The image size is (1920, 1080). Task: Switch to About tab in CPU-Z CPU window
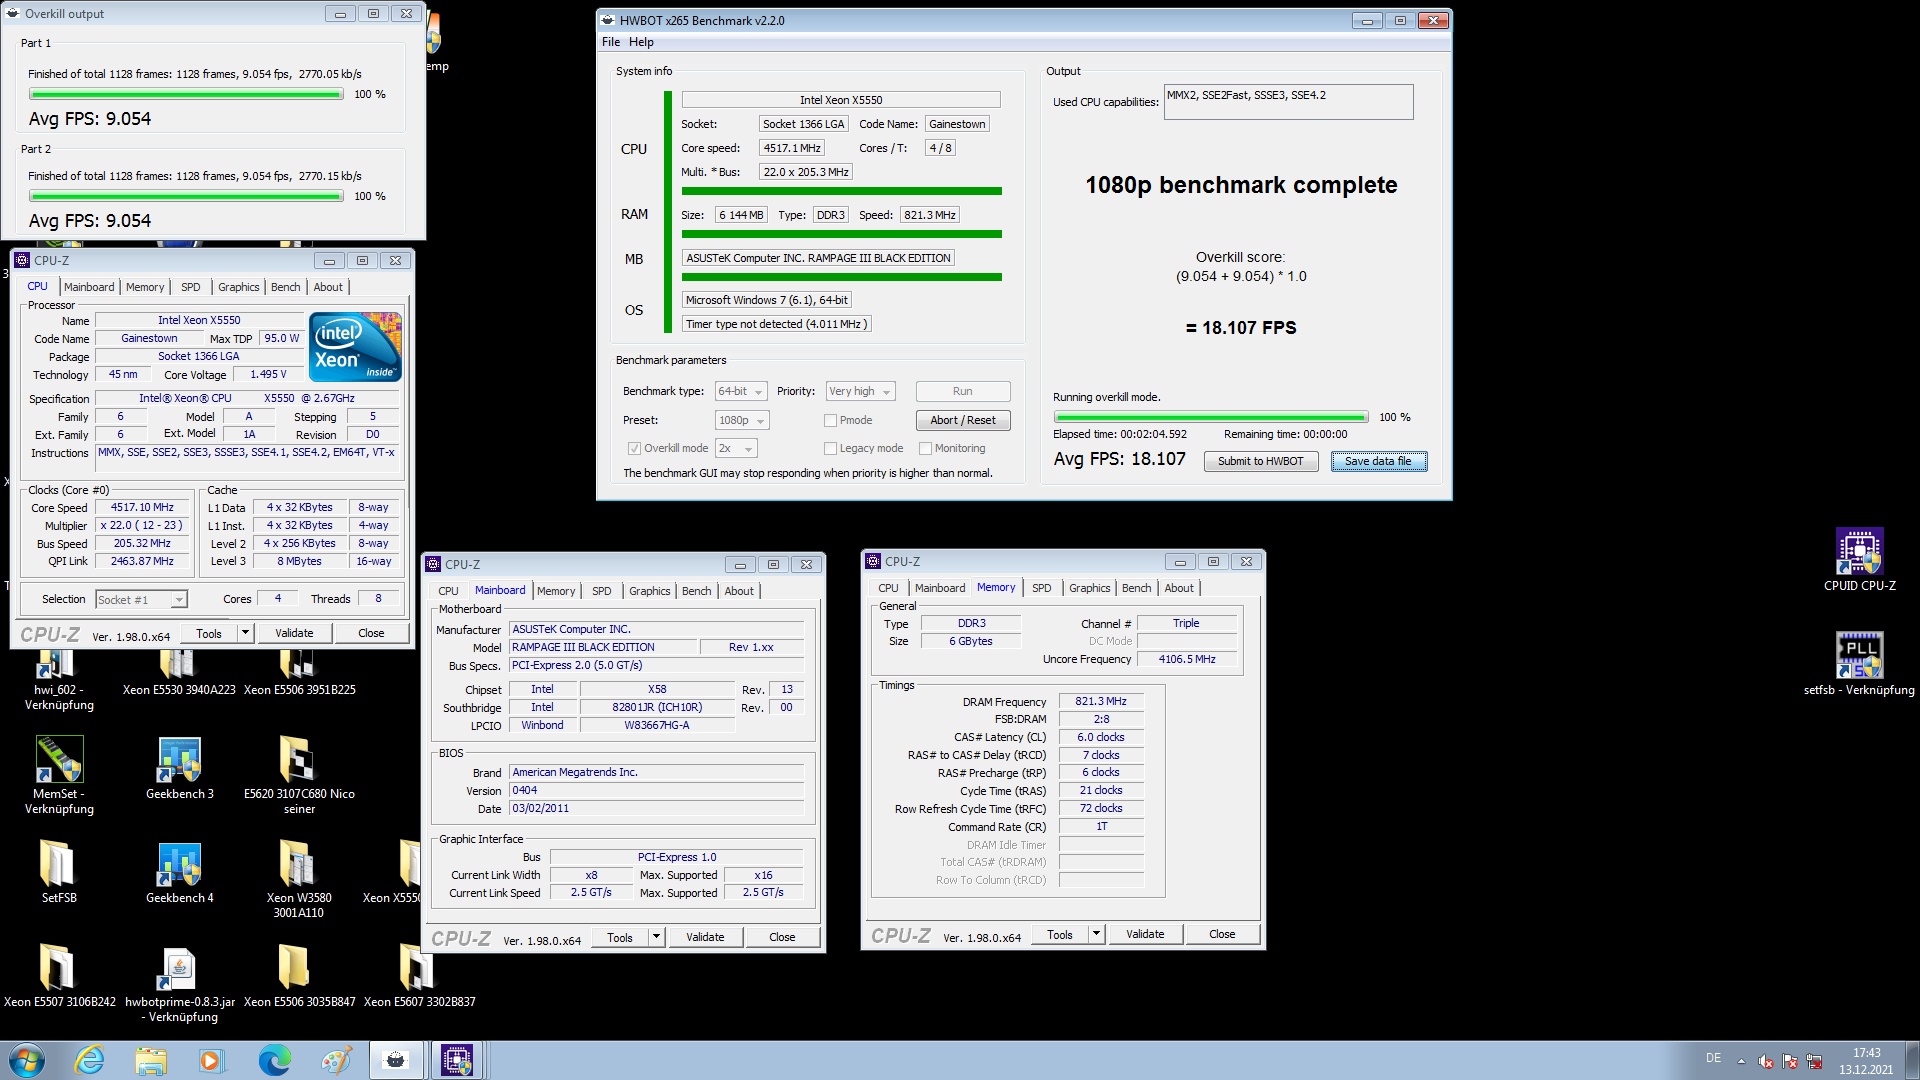328,287
